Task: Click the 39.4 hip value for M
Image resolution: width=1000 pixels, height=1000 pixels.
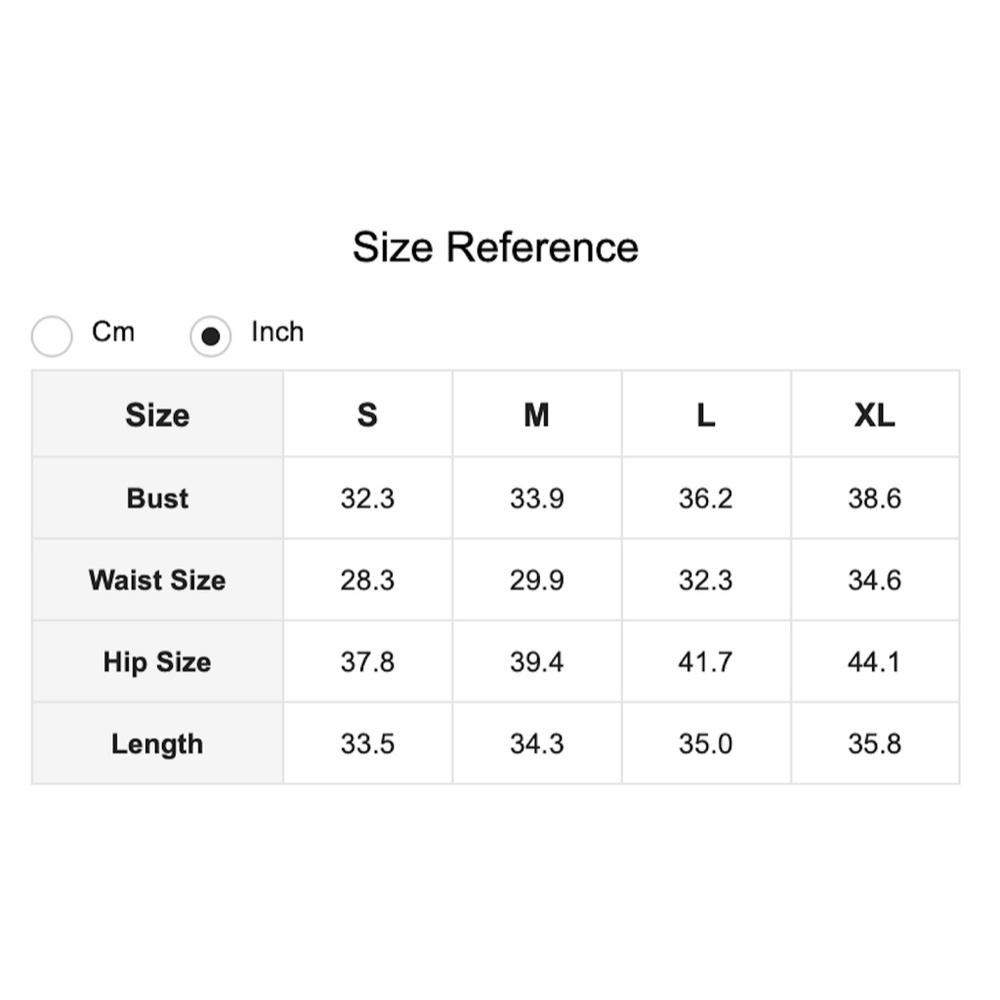Action: pos(537,662)
